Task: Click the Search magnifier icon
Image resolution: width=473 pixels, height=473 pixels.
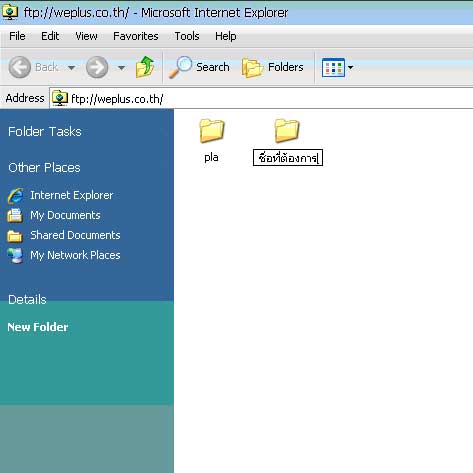Action: (x=180, y=67)
